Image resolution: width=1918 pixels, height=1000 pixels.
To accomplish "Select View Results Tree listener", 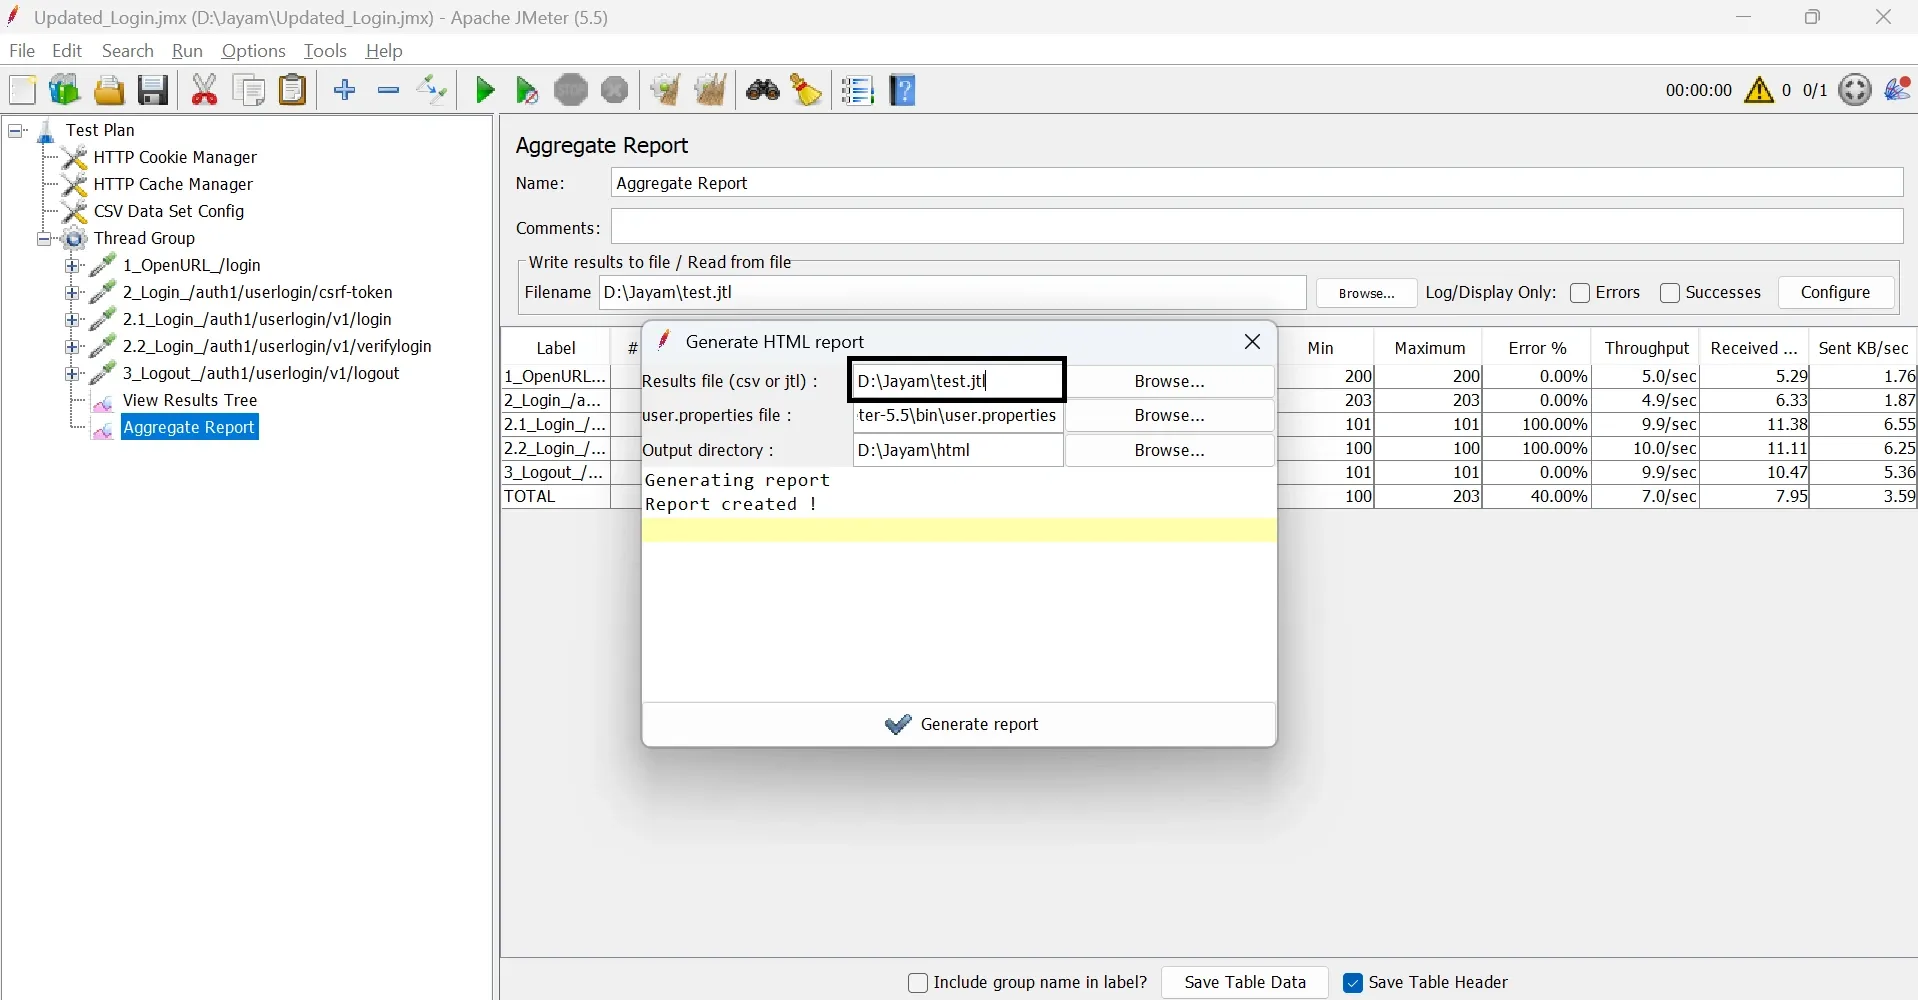I will [190, 400].
